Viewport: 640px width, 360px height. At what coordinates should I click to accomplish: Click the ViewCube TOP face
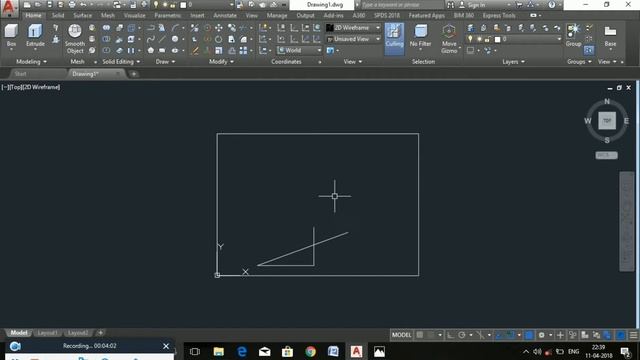607,120
